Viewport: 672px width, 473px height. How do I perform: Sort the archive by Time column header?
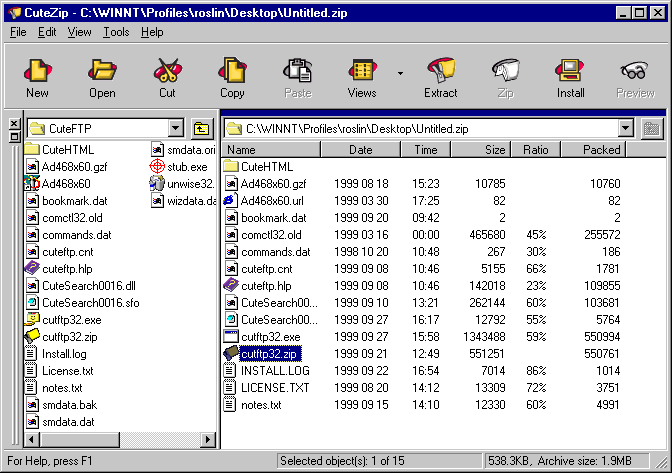[426, 150]
